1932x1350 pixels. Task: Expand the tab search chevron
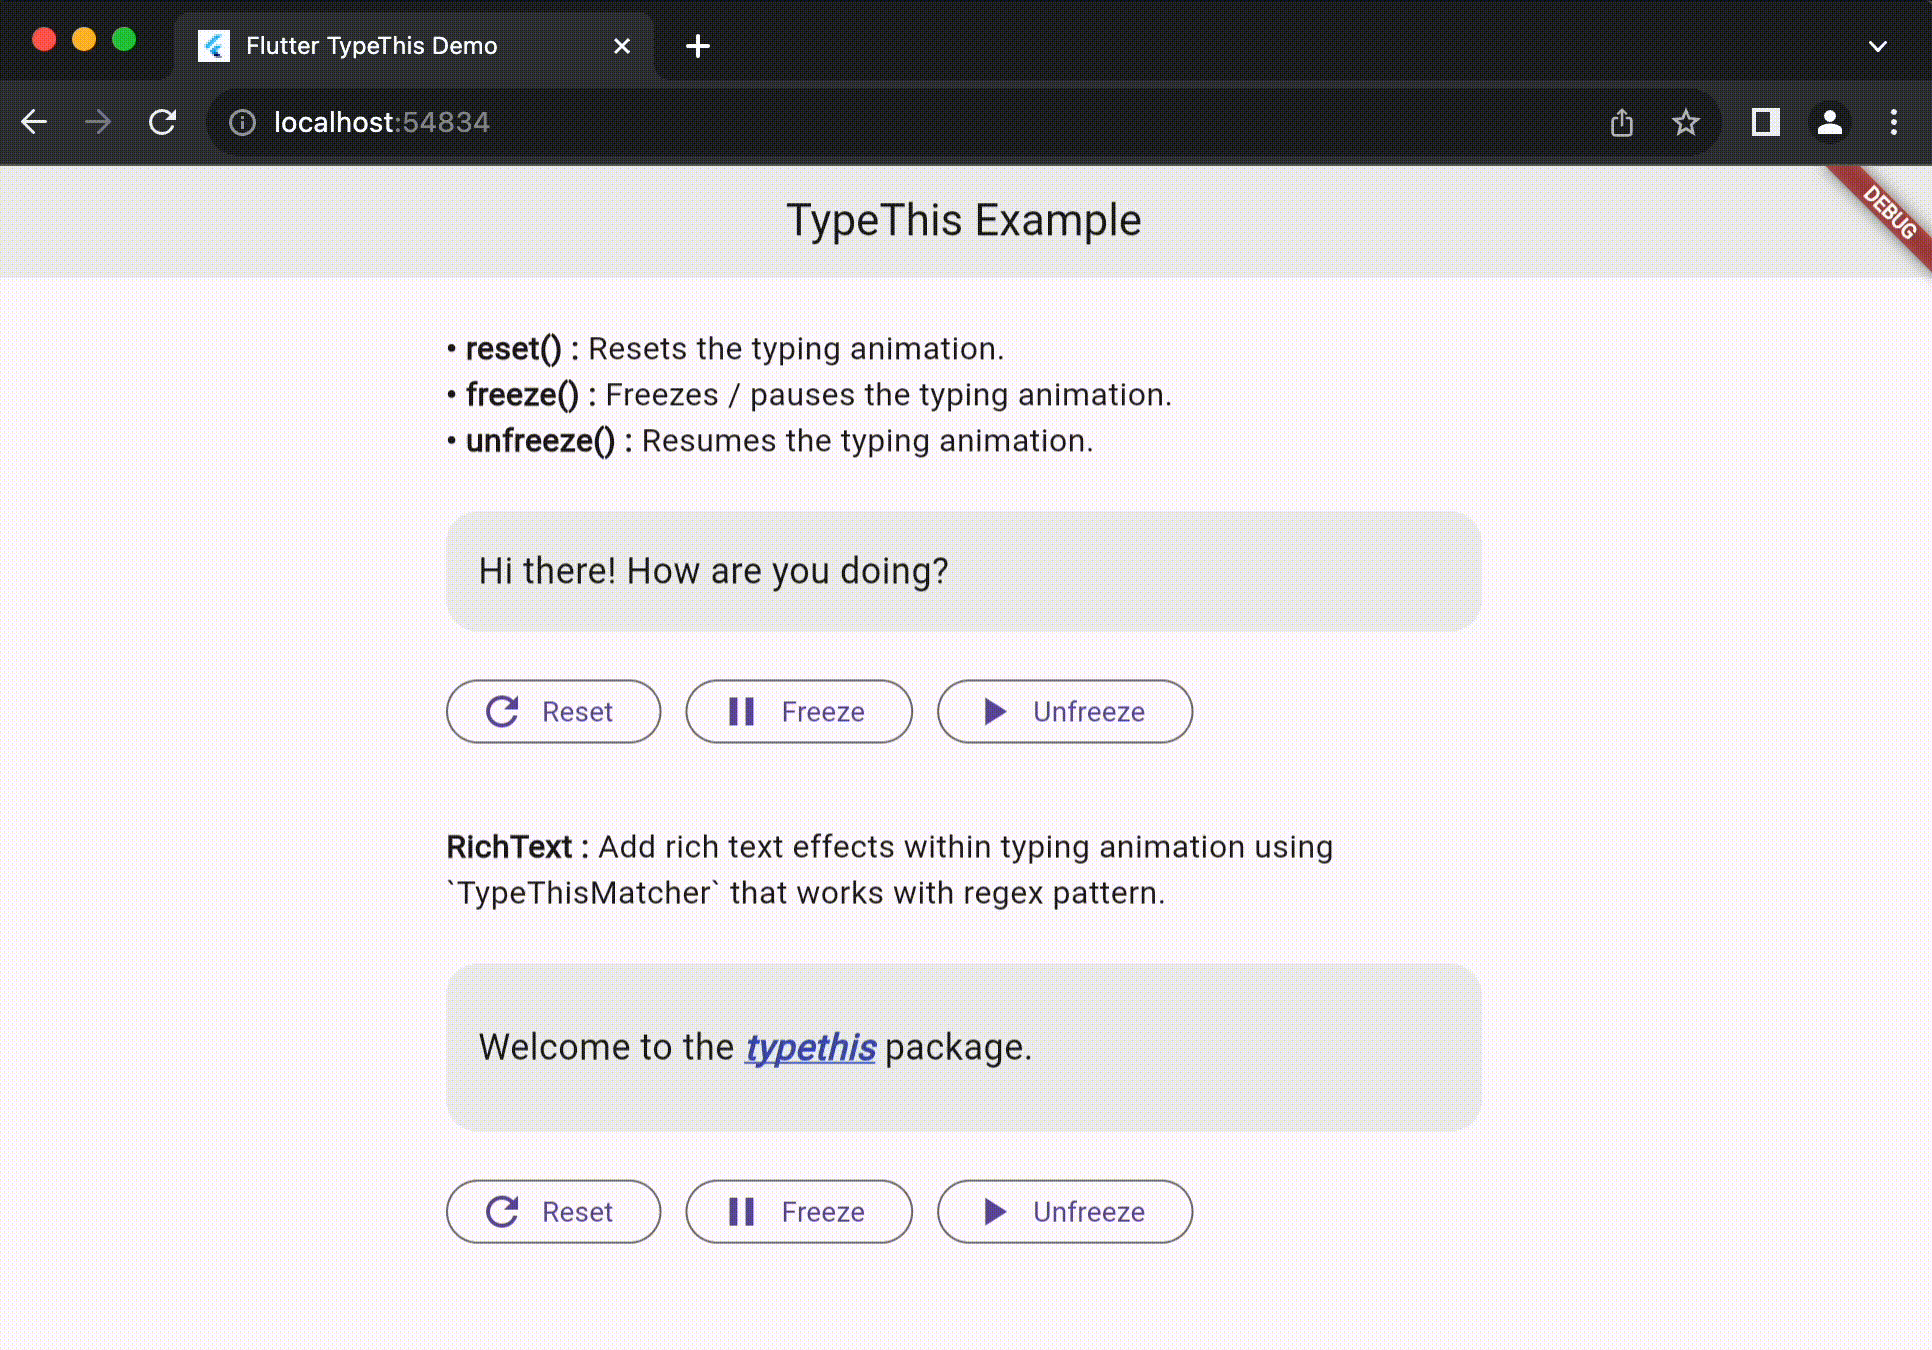pyautogui.click(x=1878, y=46)
